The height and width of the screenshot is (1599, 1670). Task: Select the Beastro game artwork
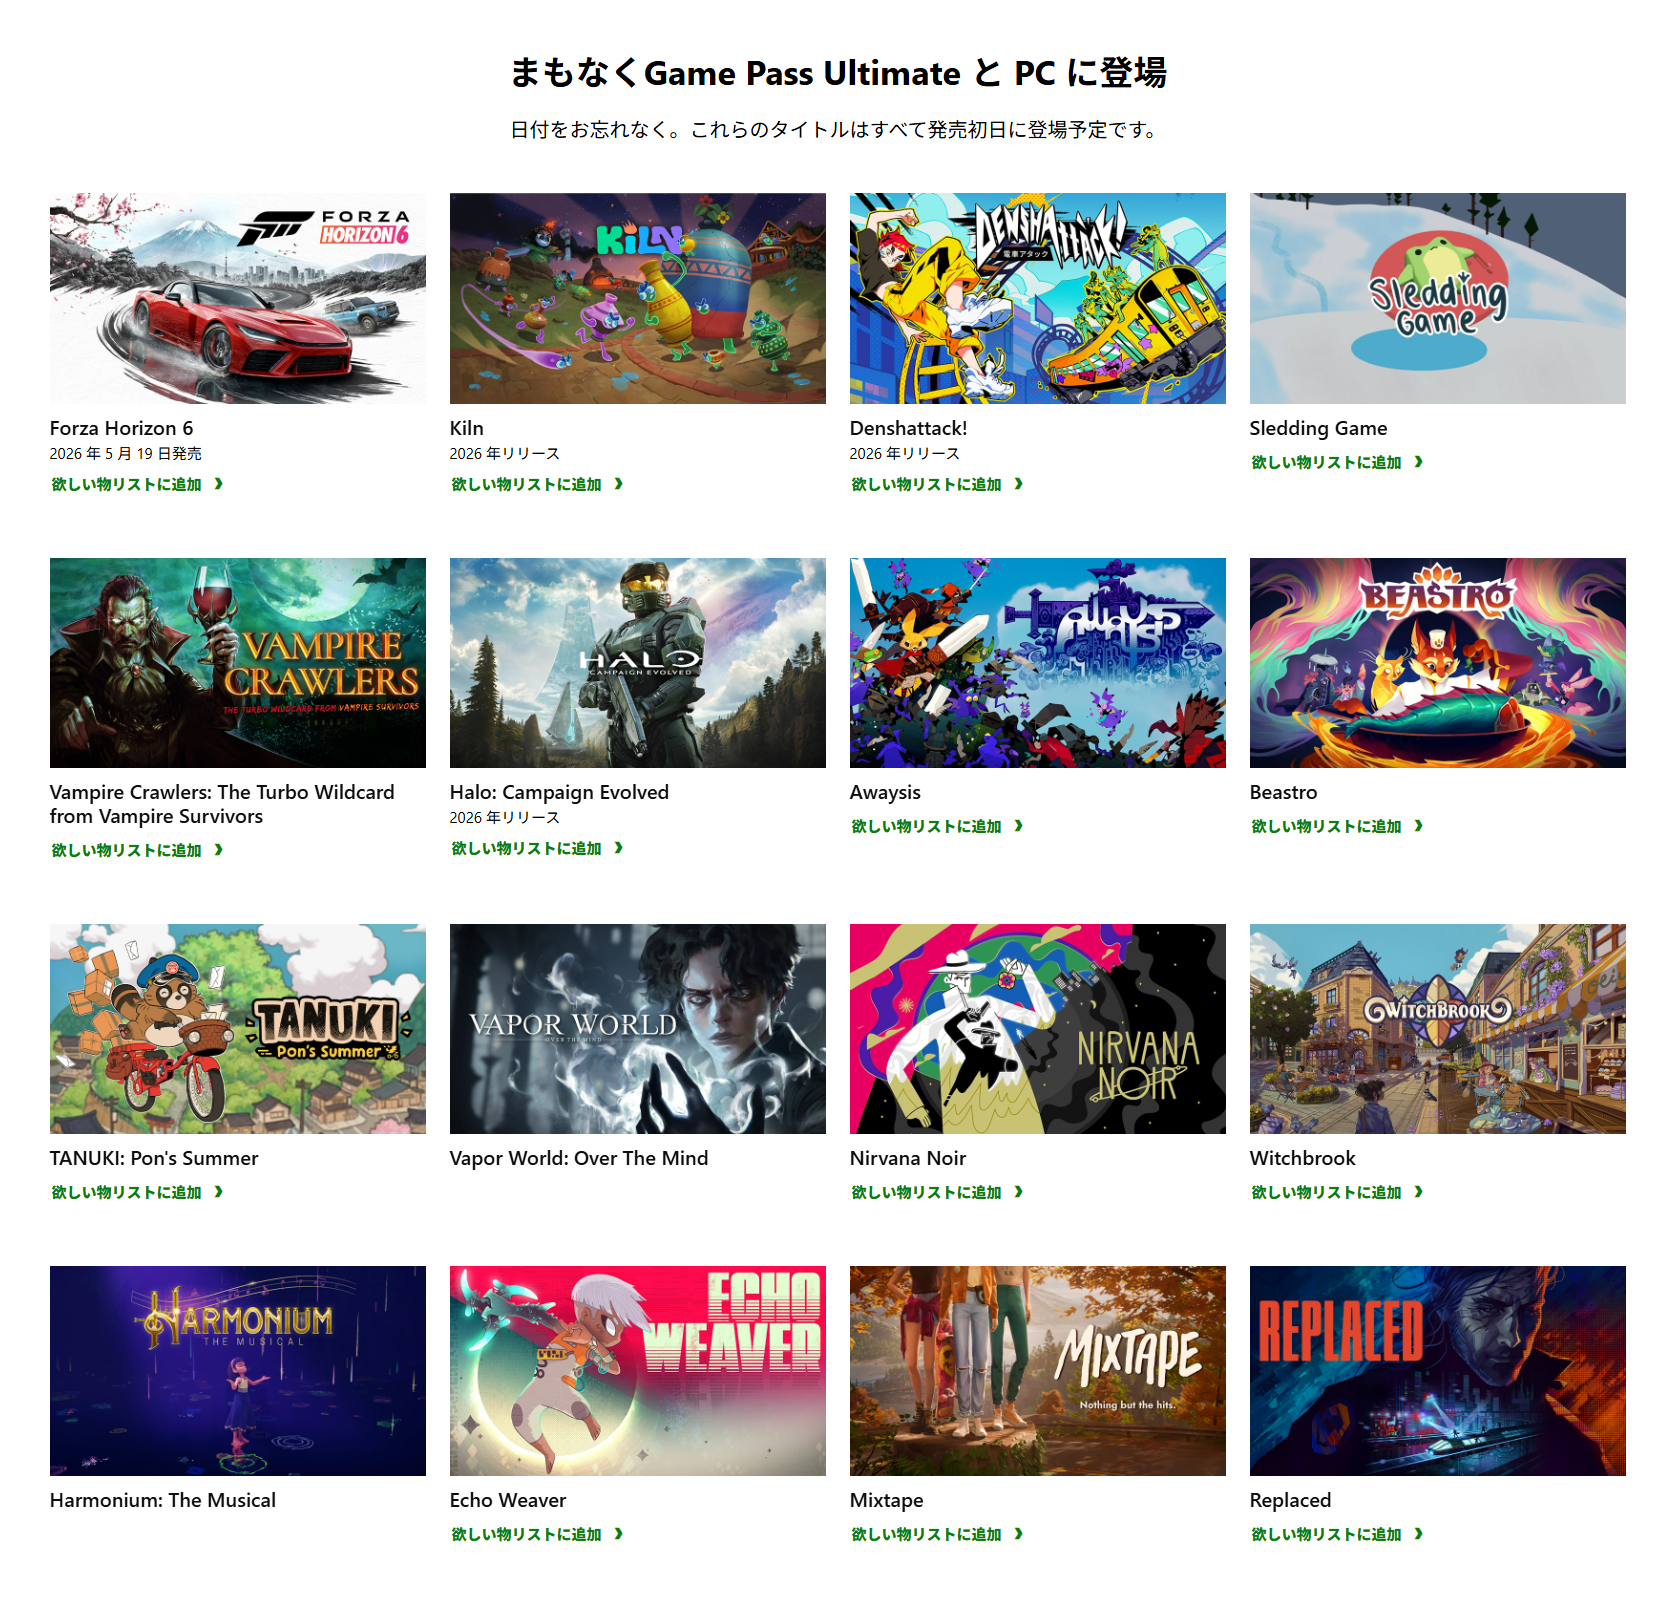[1438, 663]
